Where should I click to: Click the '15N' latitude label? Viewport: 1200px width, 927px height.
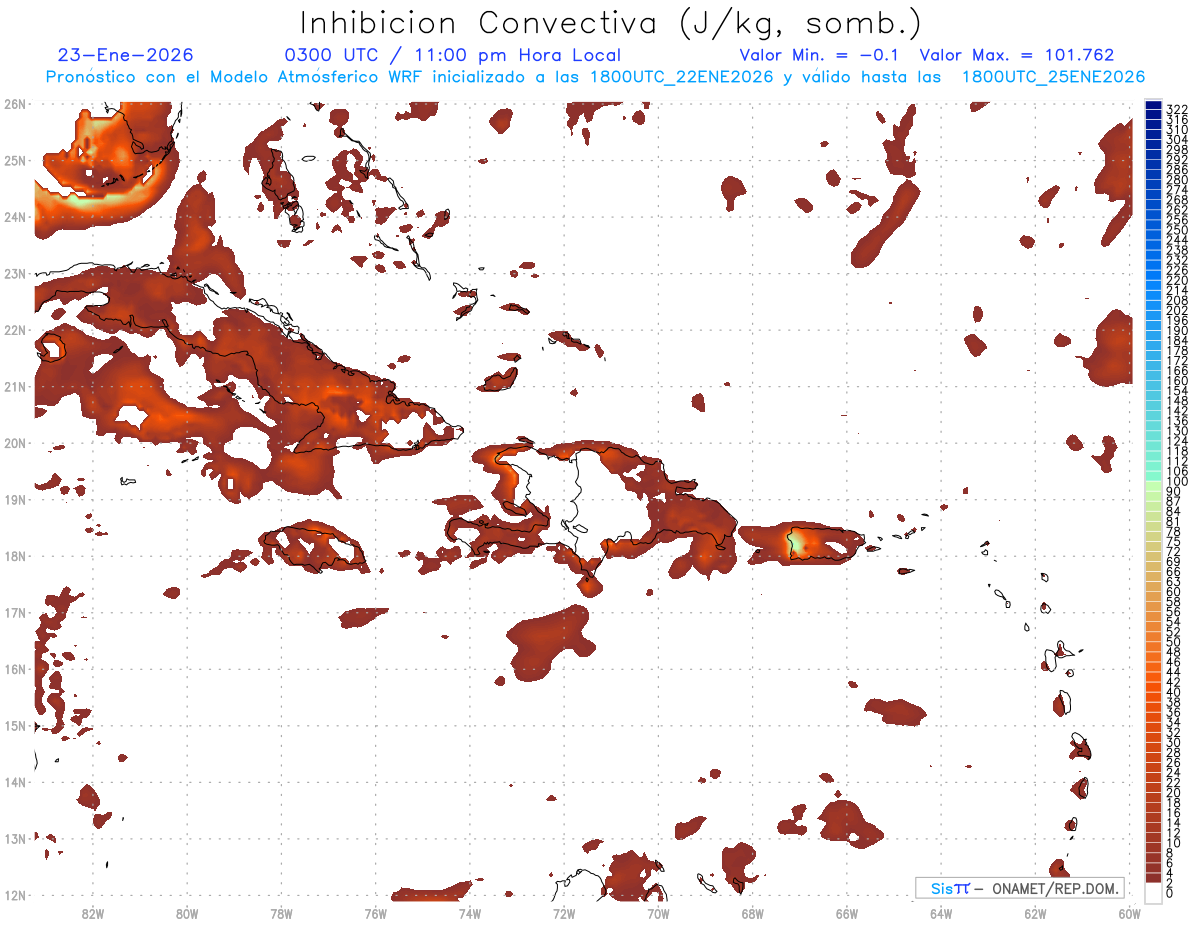pyautogui.click(x=14, y=725)
